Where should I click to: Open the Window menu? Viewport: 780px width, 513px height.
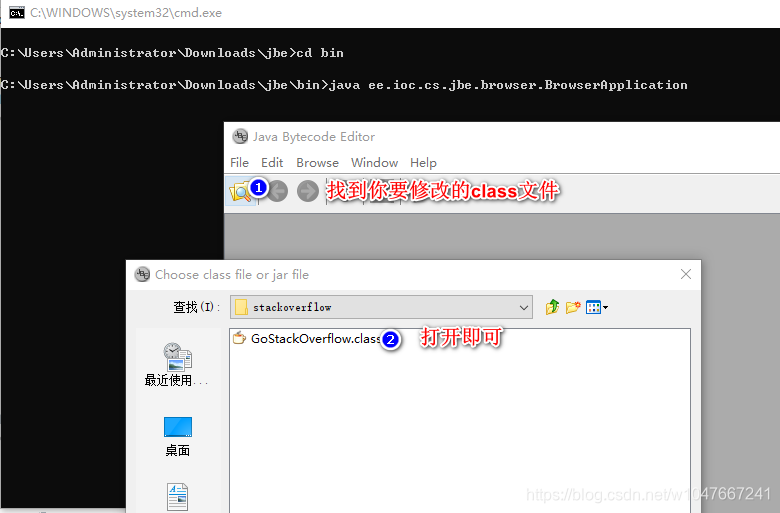375,163
